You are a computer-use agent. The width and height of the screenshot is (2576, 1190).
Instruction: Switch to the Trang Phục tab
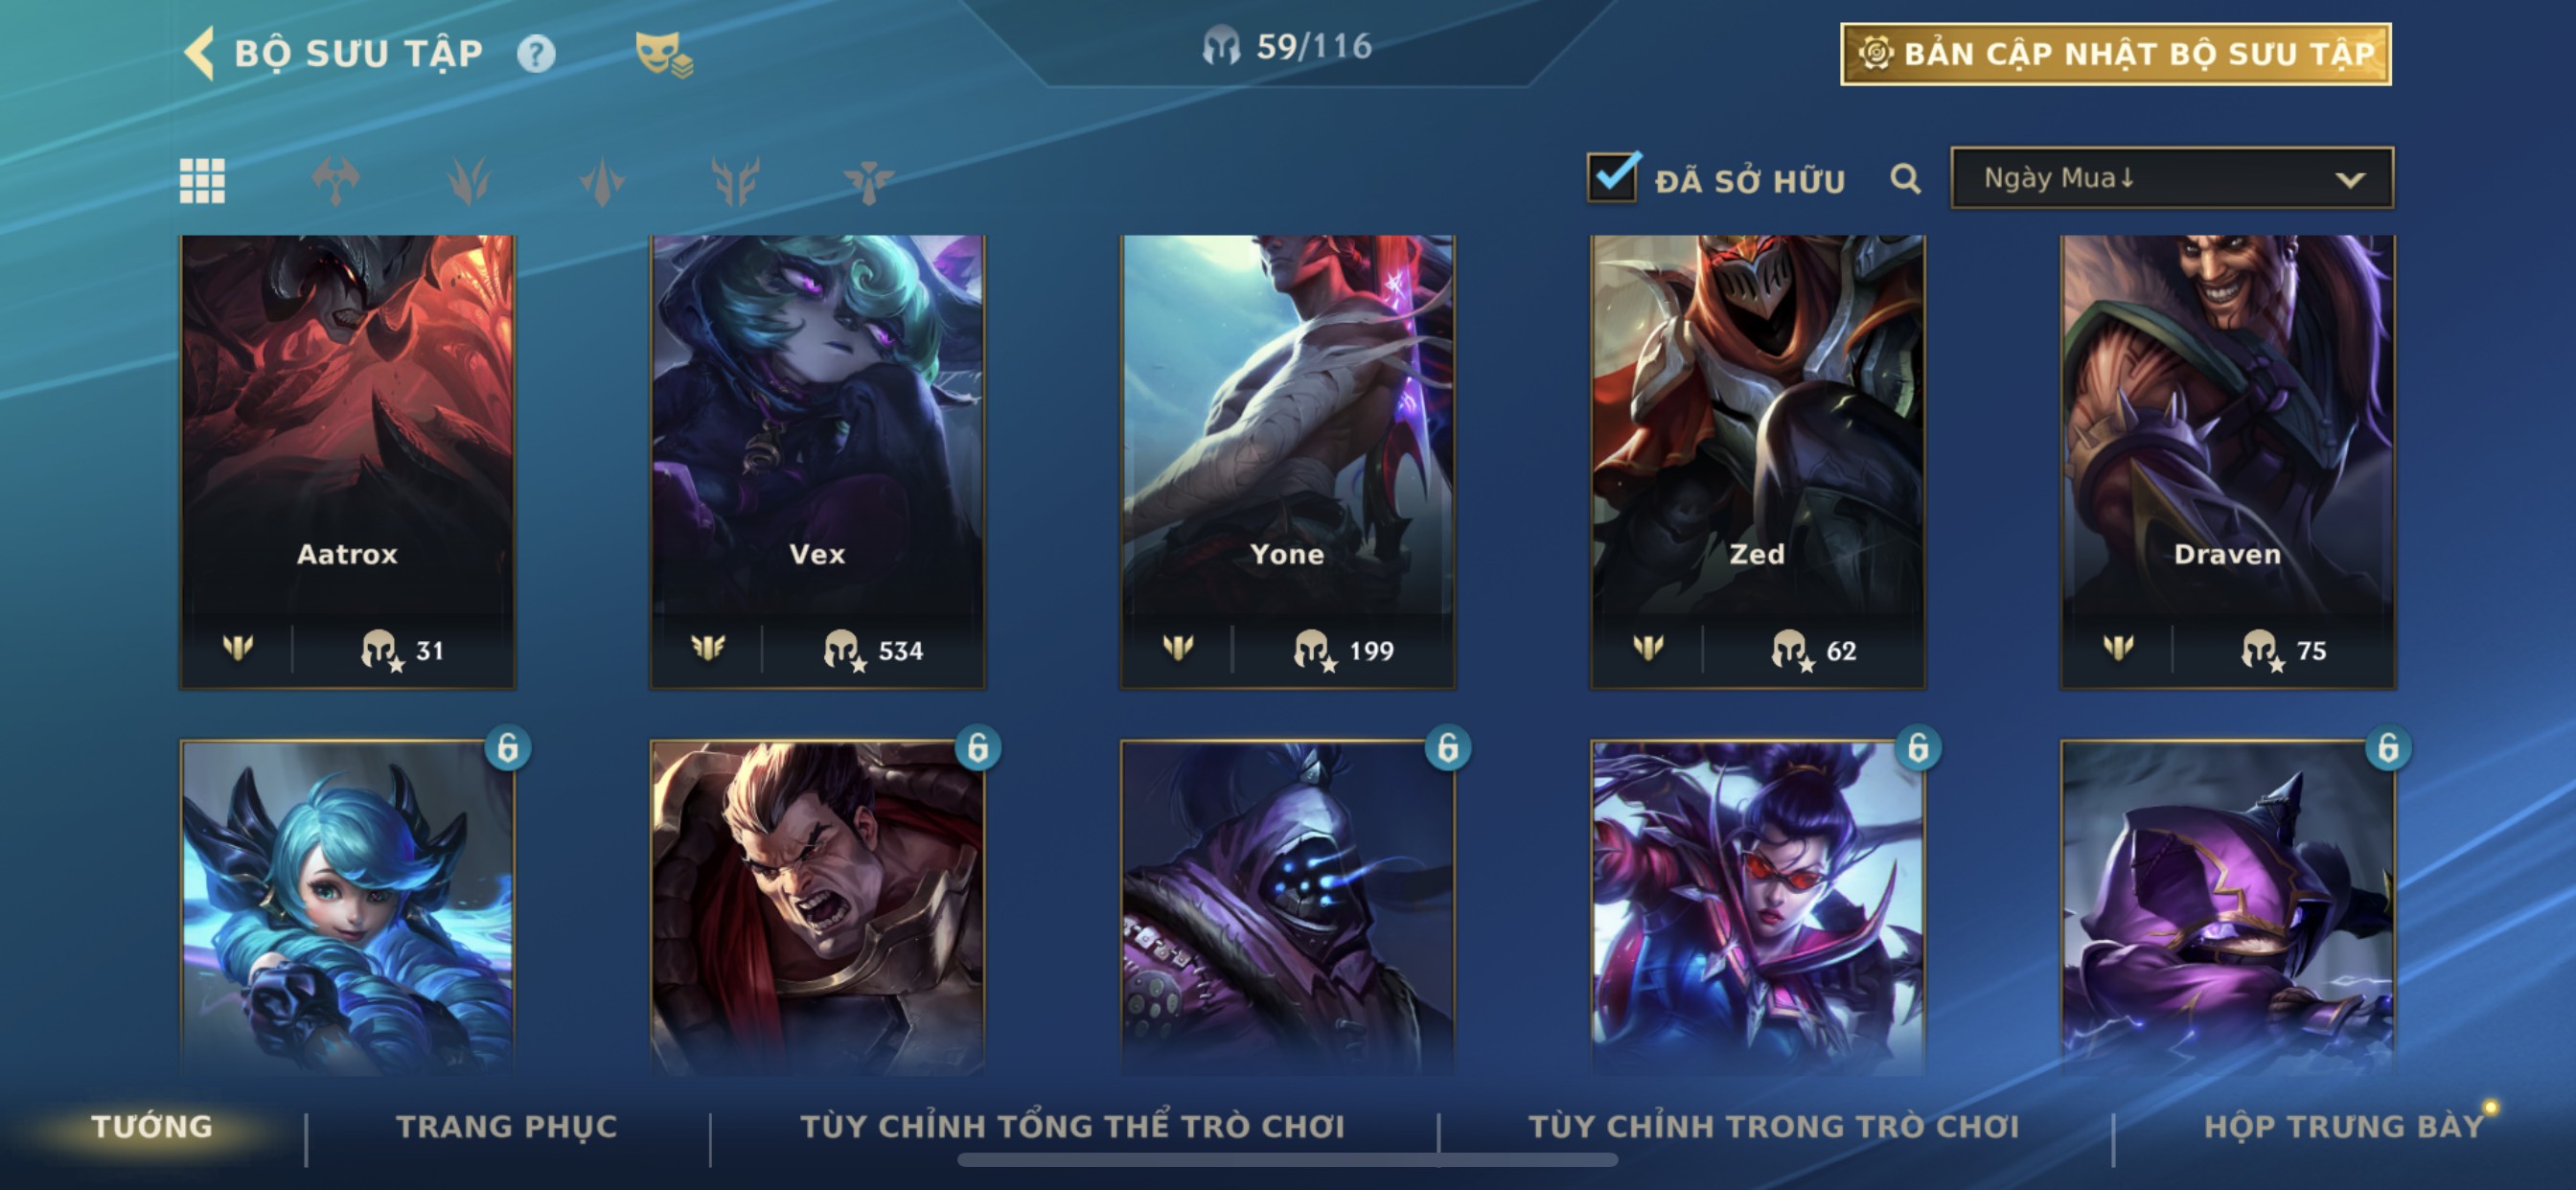pyautogui.click(x=507, y=1126)
